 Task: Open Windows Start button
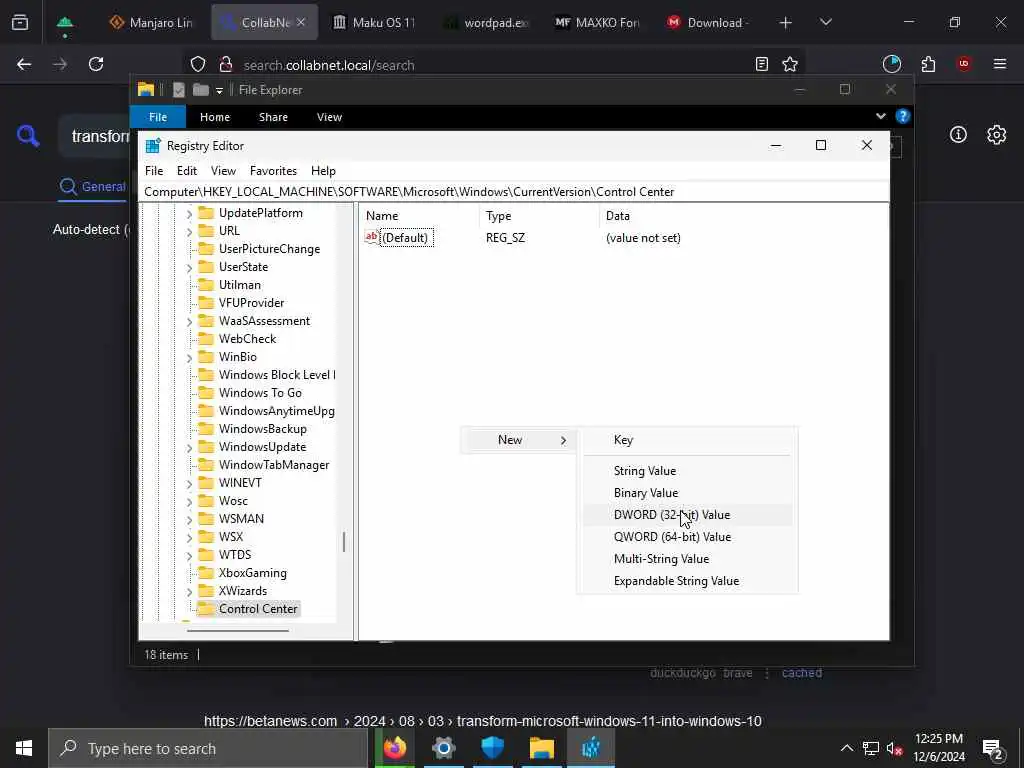pyautogui.click(x=24, y=748)
